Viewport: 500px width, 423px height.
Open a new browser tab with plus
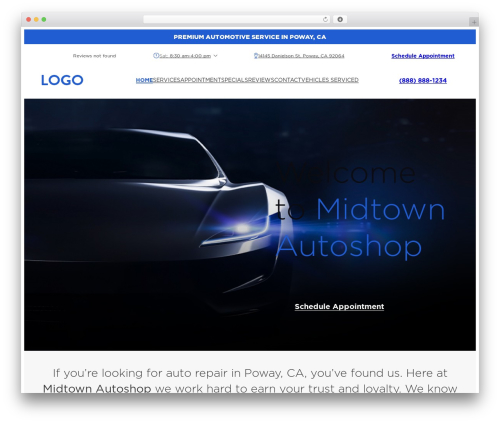pos(474,22)
